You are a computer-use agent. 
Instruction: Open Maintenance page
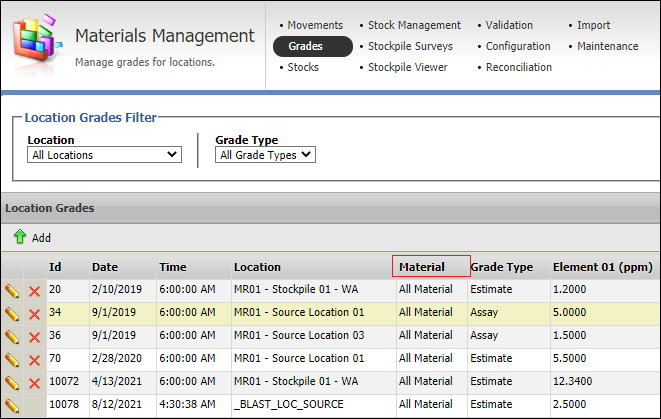click(x=607, y=46)
